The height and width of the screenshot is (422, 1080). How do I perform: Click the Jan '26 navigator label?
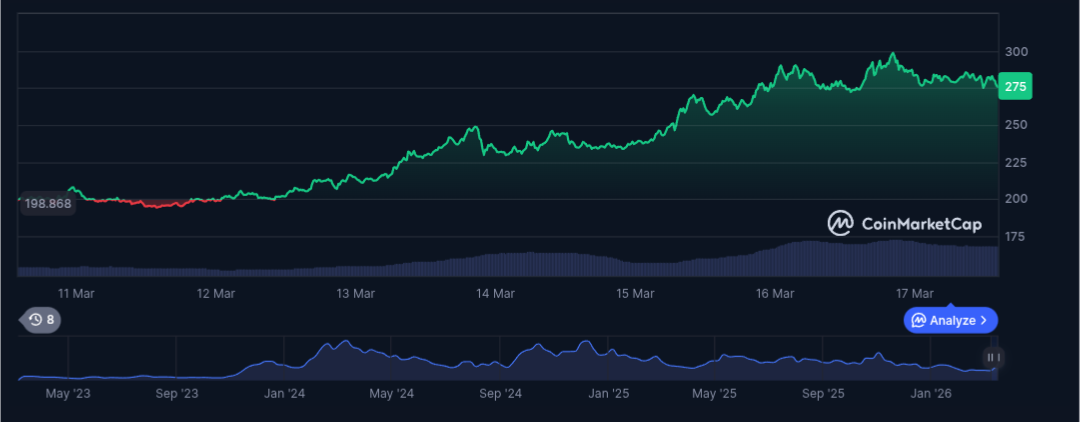(931, 394)
